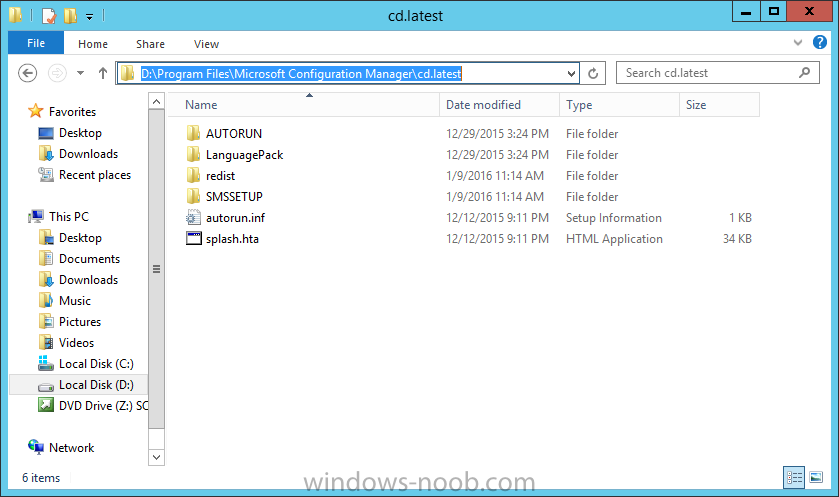Open Help using the question mark icon
This screenshot has width=839, height=497.
[820, 42]
